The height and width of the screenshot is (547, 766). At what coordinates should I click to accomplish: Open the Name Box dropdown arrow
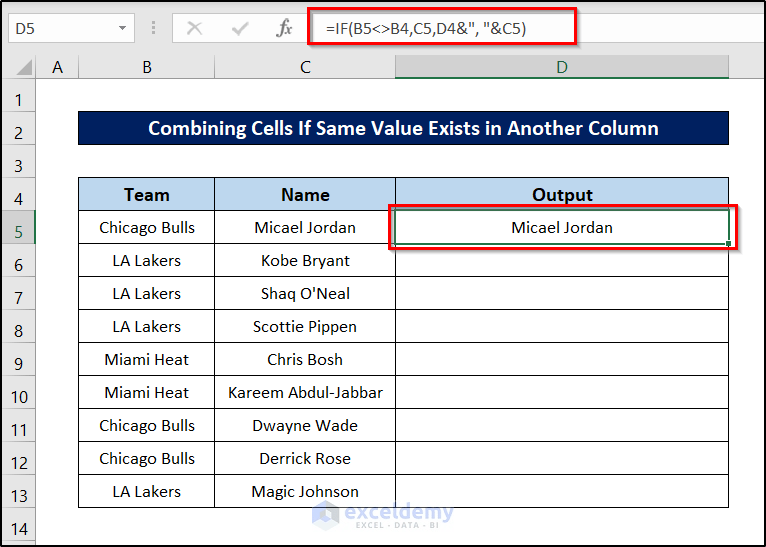click(x=122, y=28)
